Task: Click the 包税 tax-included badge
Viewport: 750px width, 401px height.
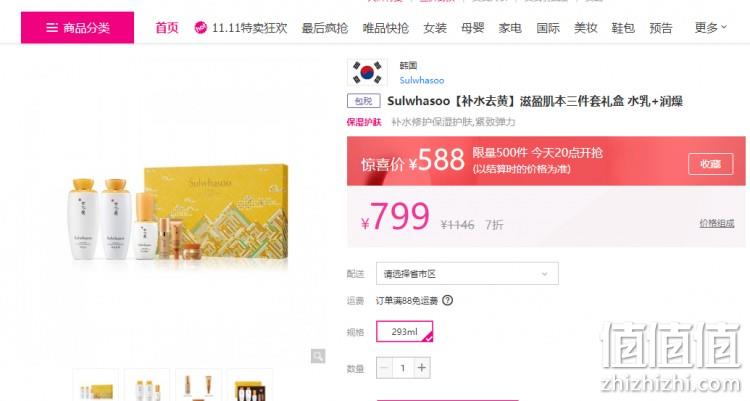Action: (x=364, y=101)
